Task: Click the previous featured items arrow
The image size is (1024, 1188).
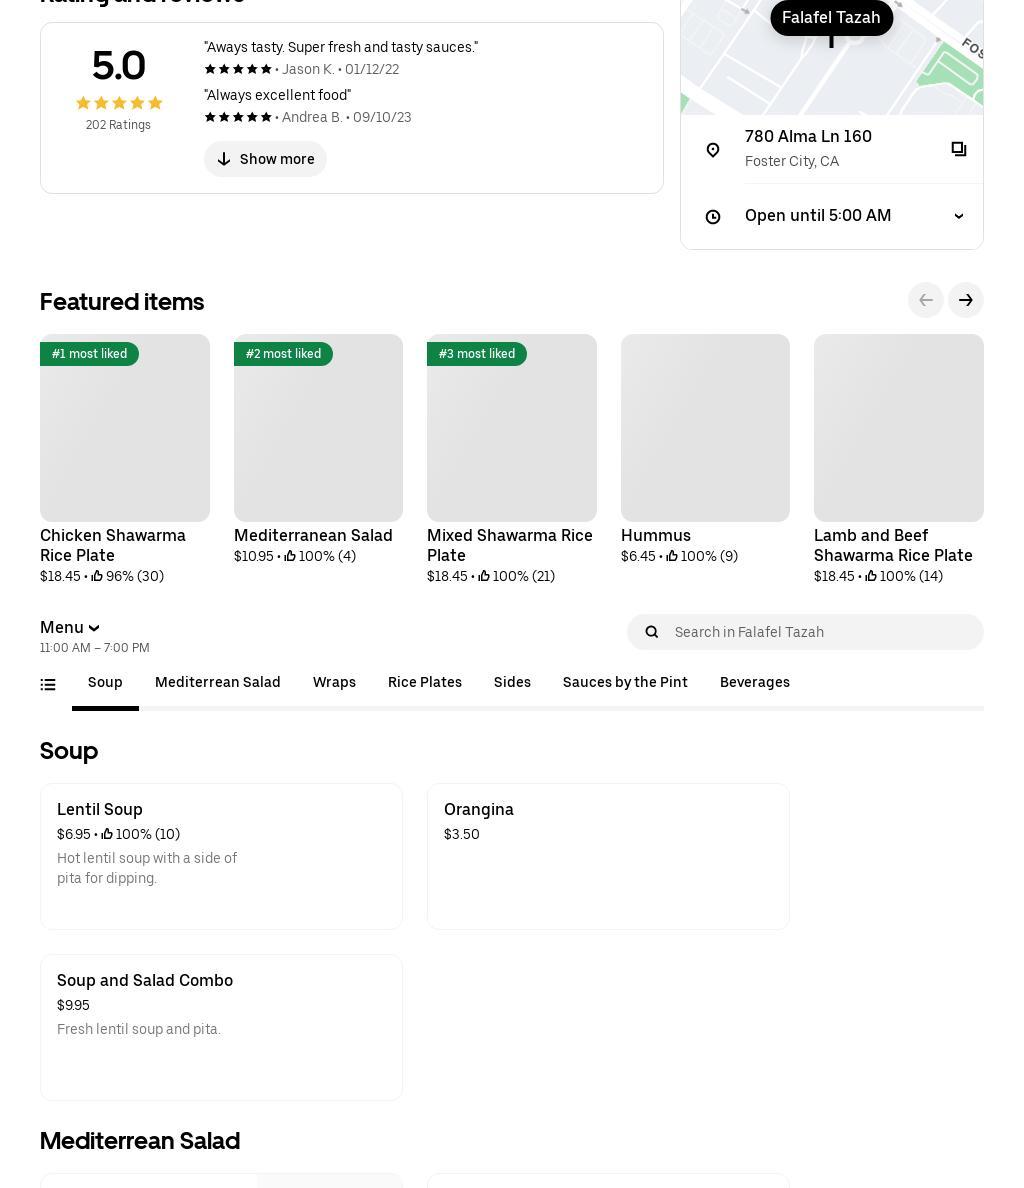Action: pyautogui.click(x=925, y=300)
